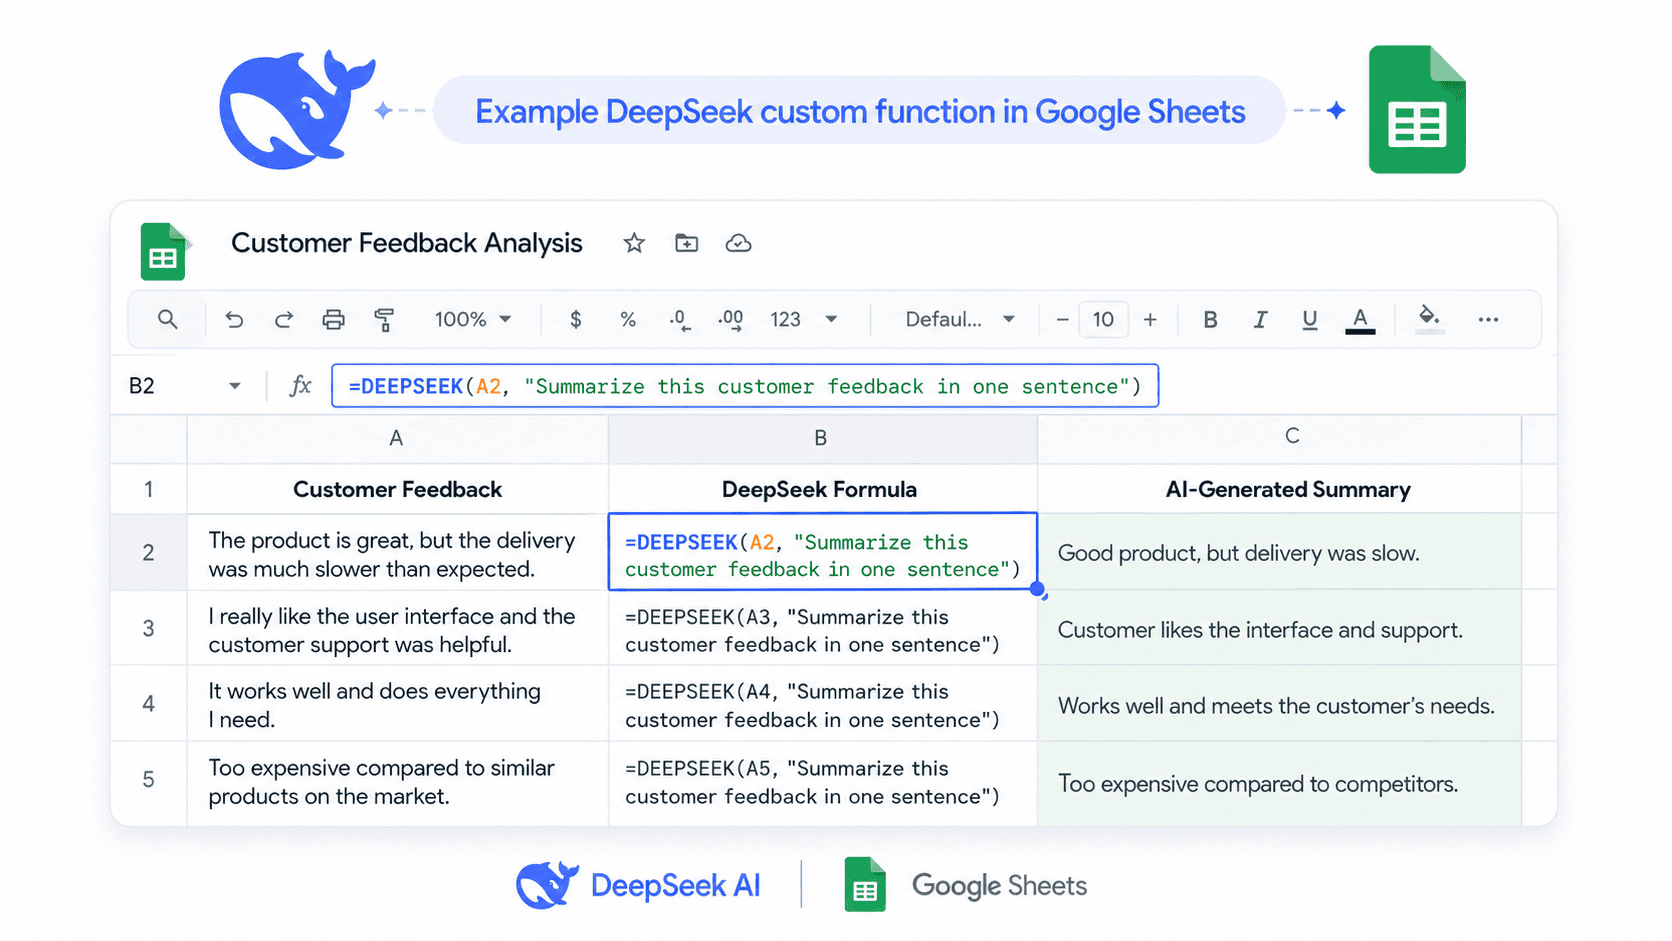Star the Customer Feedback Analysis document
The width and height of the screenshot is (1672, 941).
point(634,243)
